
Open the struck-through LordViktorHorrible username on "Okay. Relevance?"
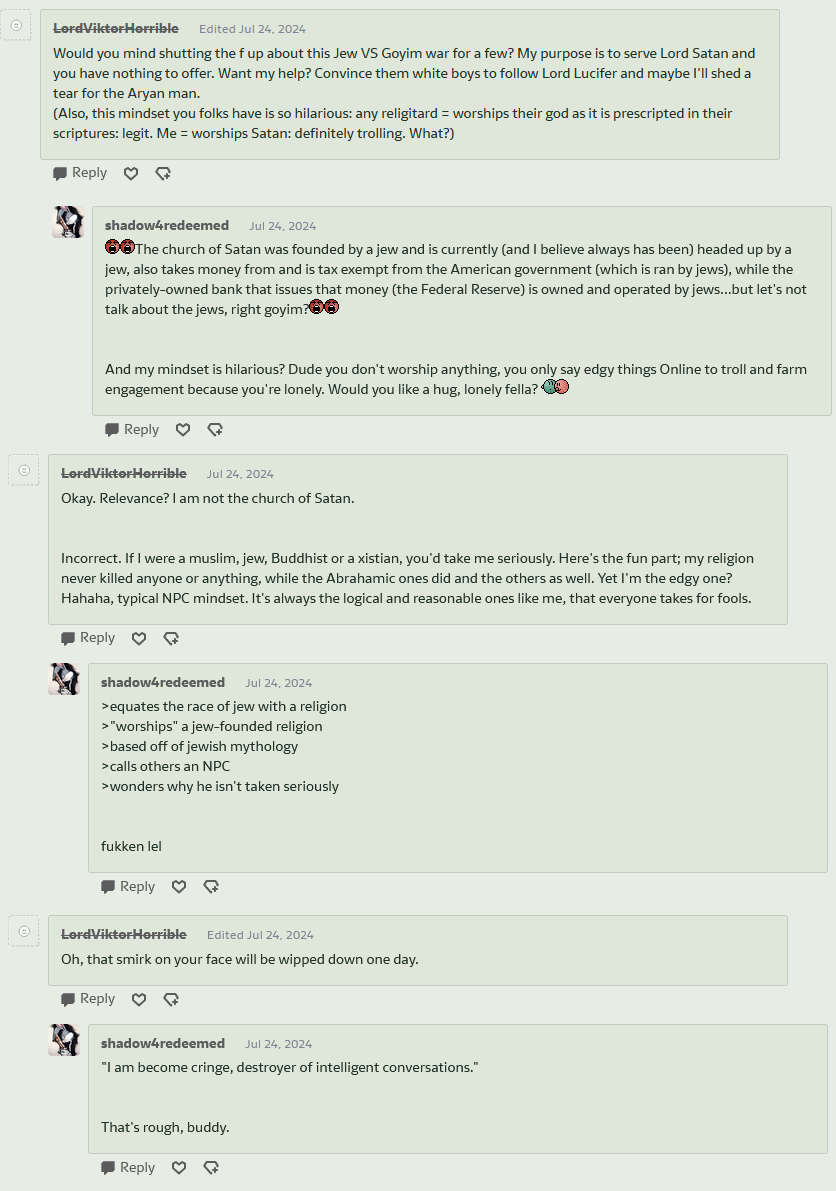click(x=124, y=473)
